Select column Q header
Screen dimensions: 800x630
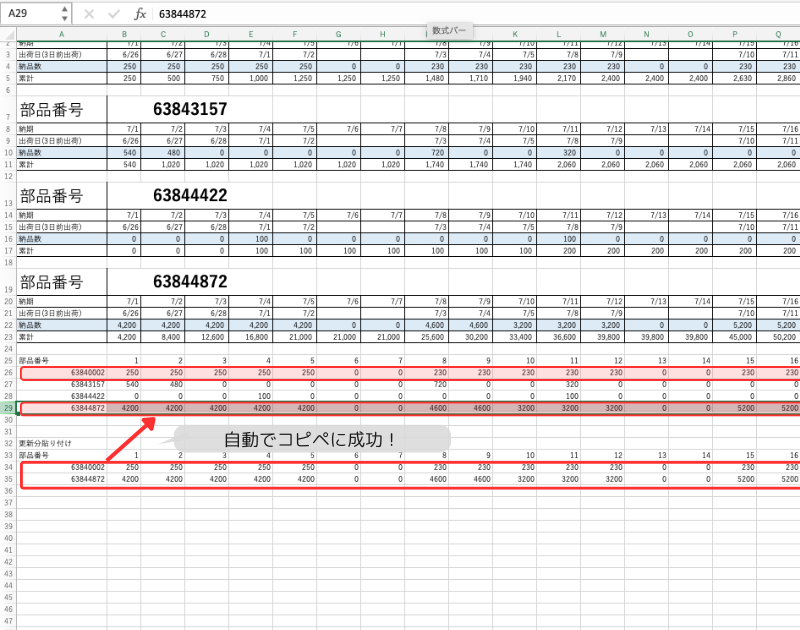coord(778,35)
